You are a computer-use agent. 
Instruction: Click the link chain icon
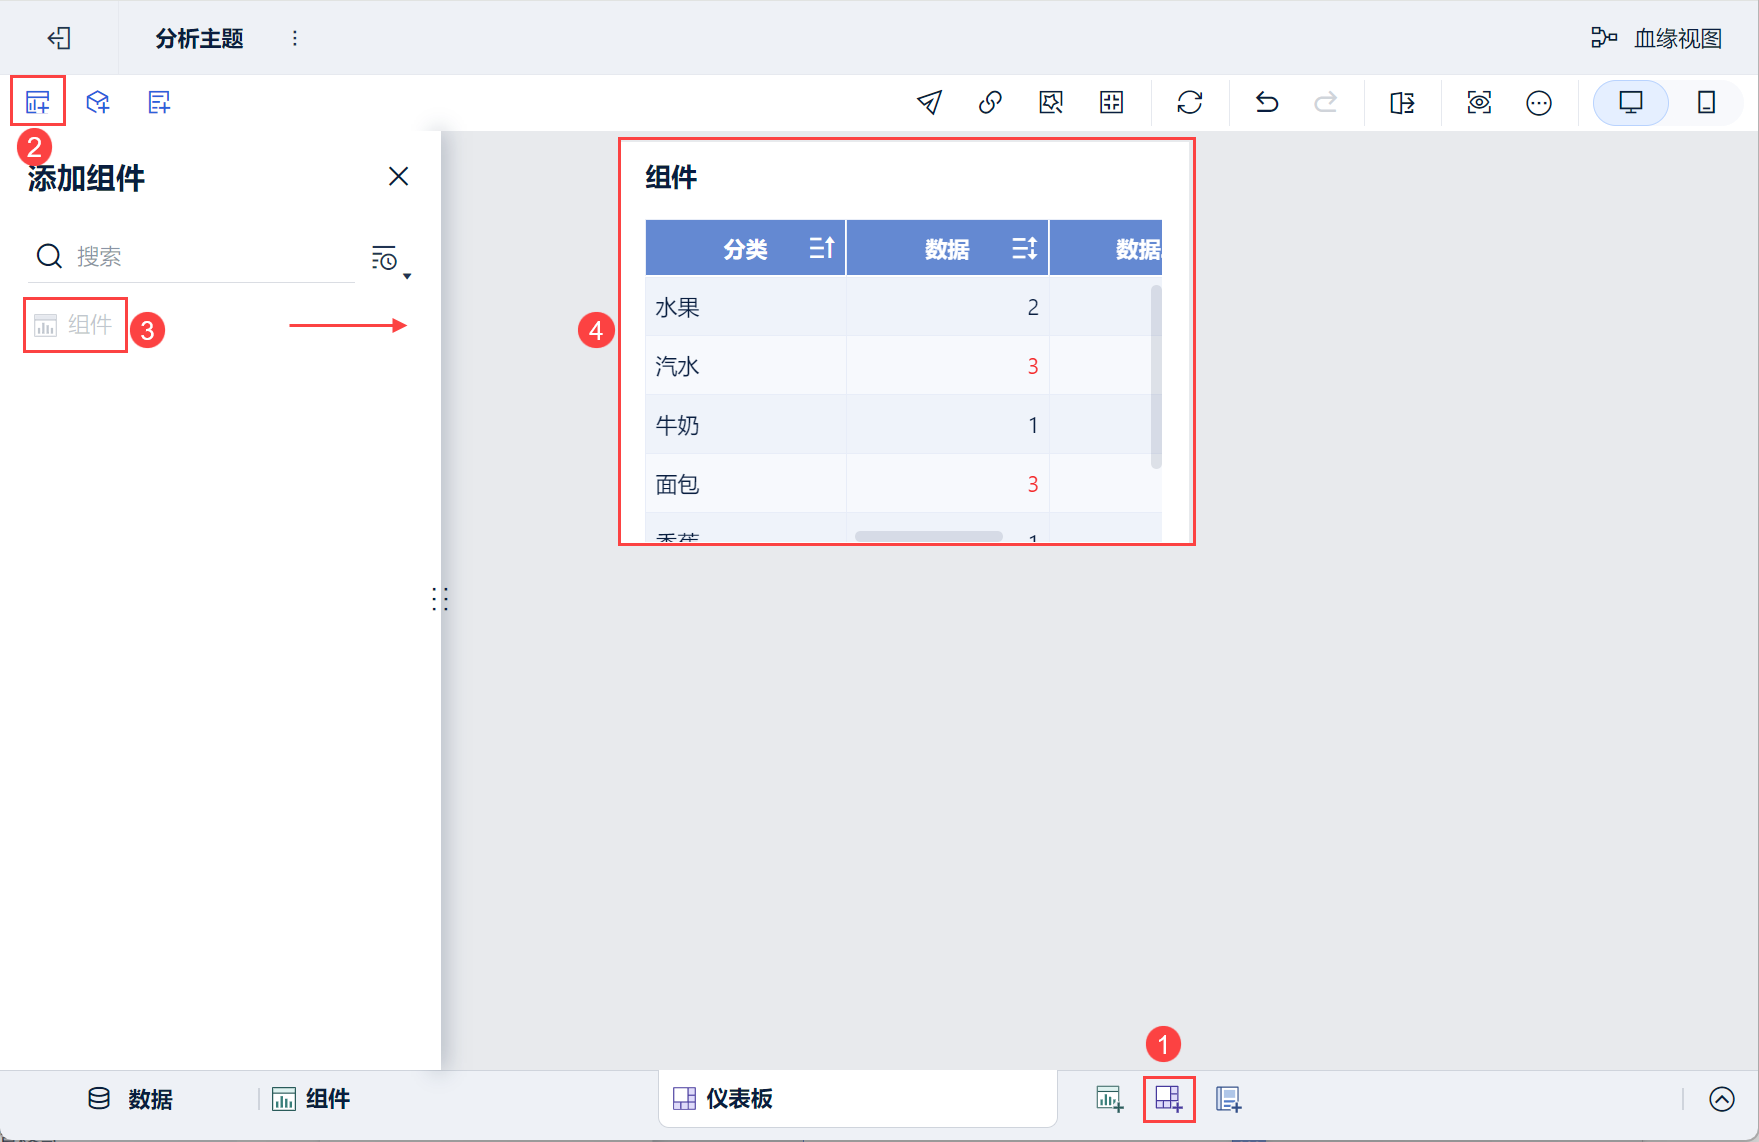point(990,102)
